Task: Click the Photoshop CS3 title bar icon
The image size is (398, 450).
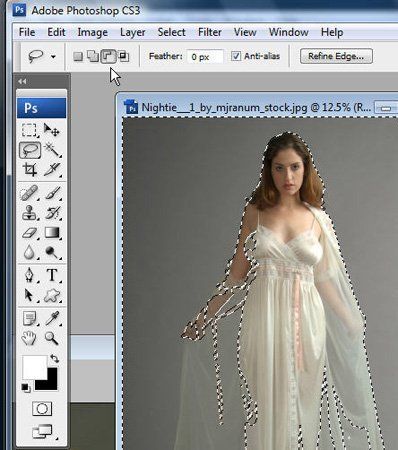Action: (19, 10)
